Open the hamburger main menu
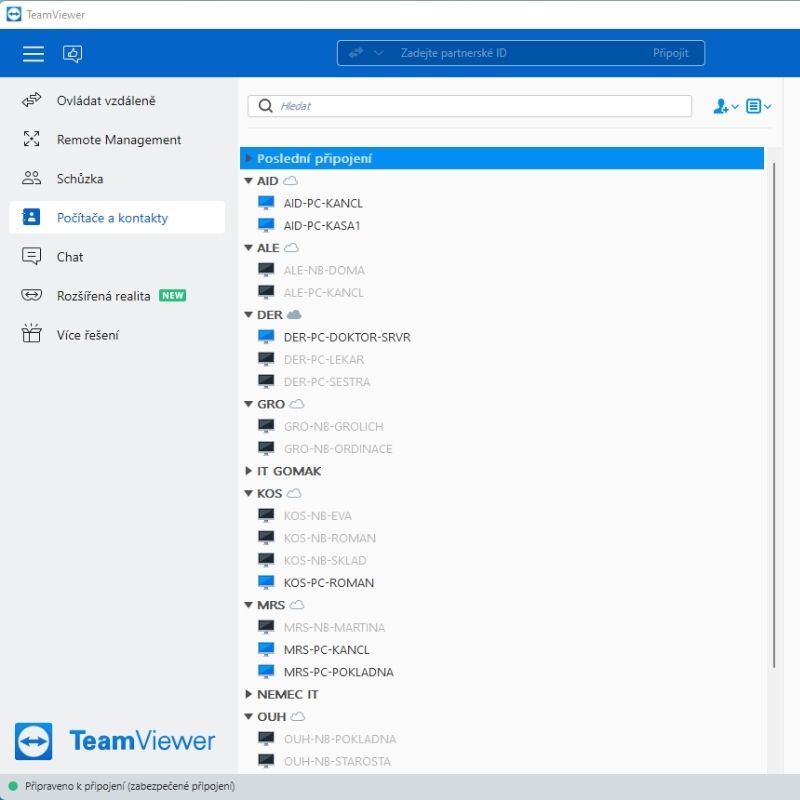The image size is (800, 800). (x=33, y=53)
